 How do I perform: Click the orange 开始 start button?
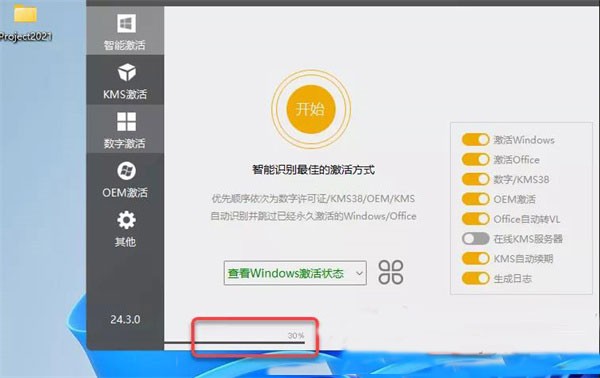coord(311,109)
